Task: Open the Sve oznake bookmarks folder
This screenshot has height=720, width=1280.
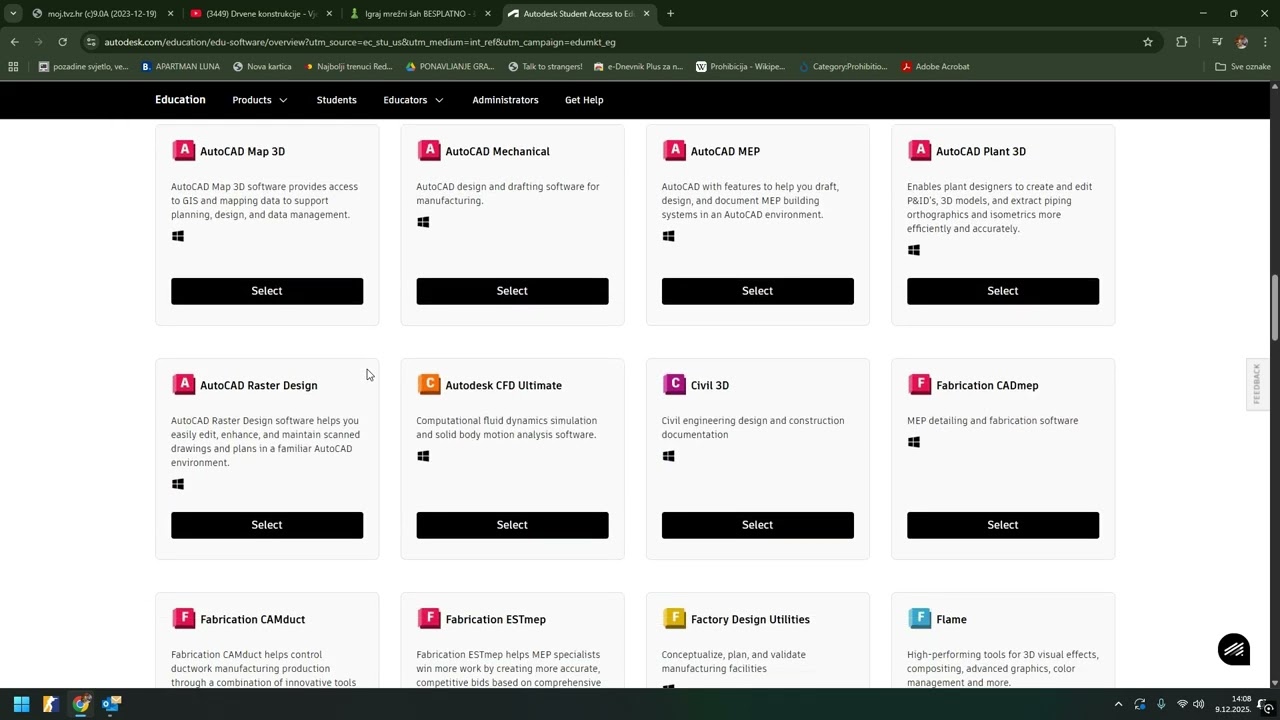Action: click(x=1243, y=67)
